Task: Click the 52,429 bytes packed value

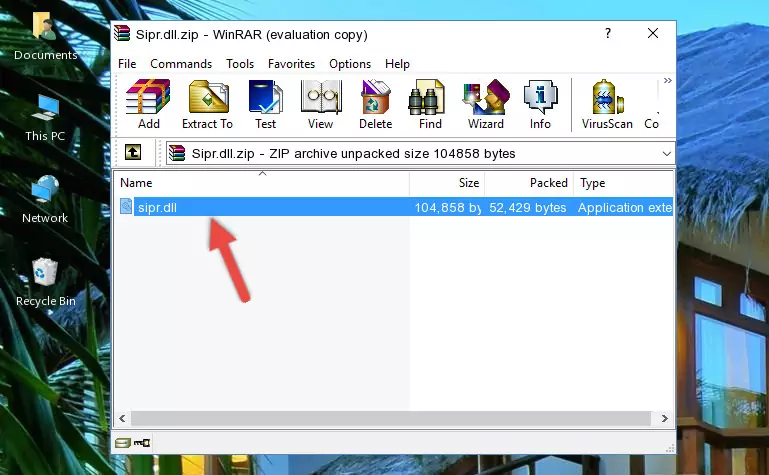Action: click(x=528, y=207)
